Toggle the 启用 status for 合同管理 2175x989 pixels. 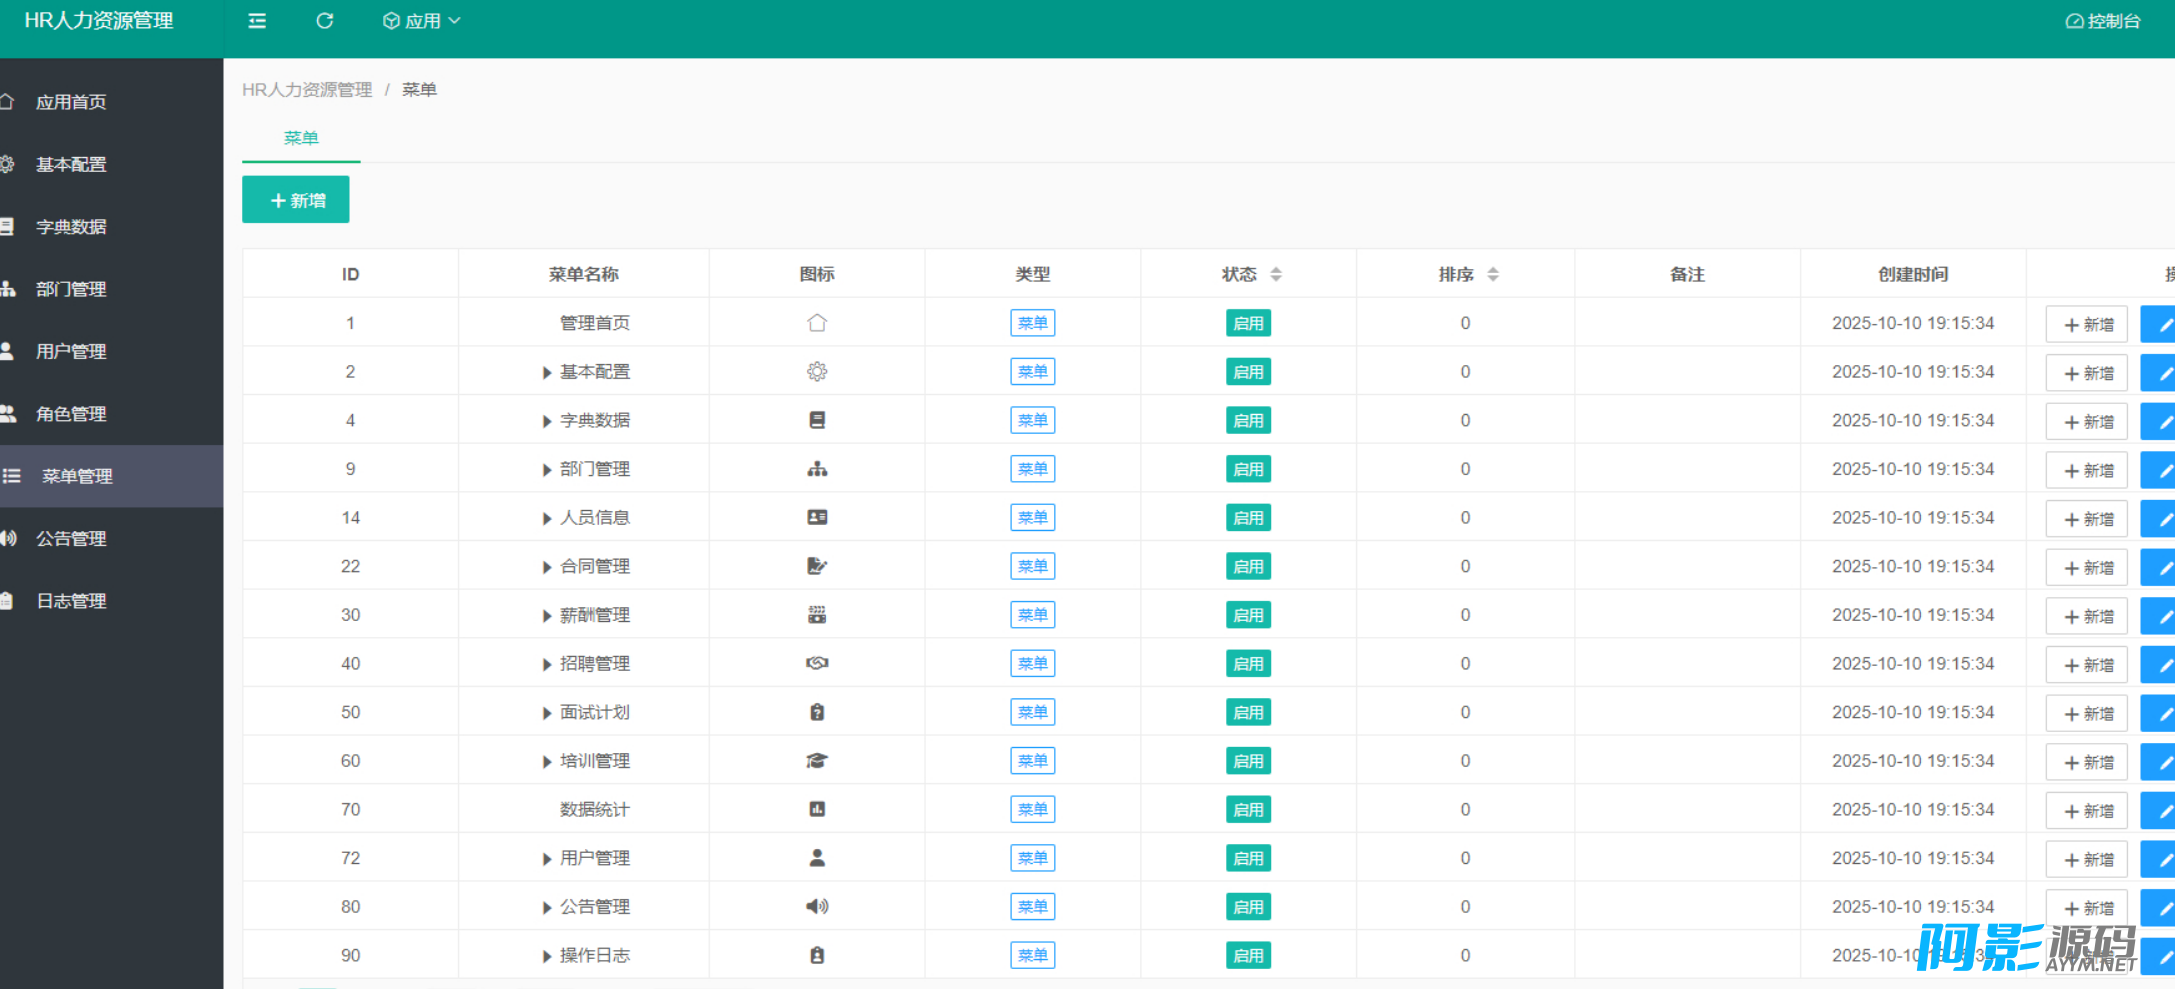[1248, 567]
